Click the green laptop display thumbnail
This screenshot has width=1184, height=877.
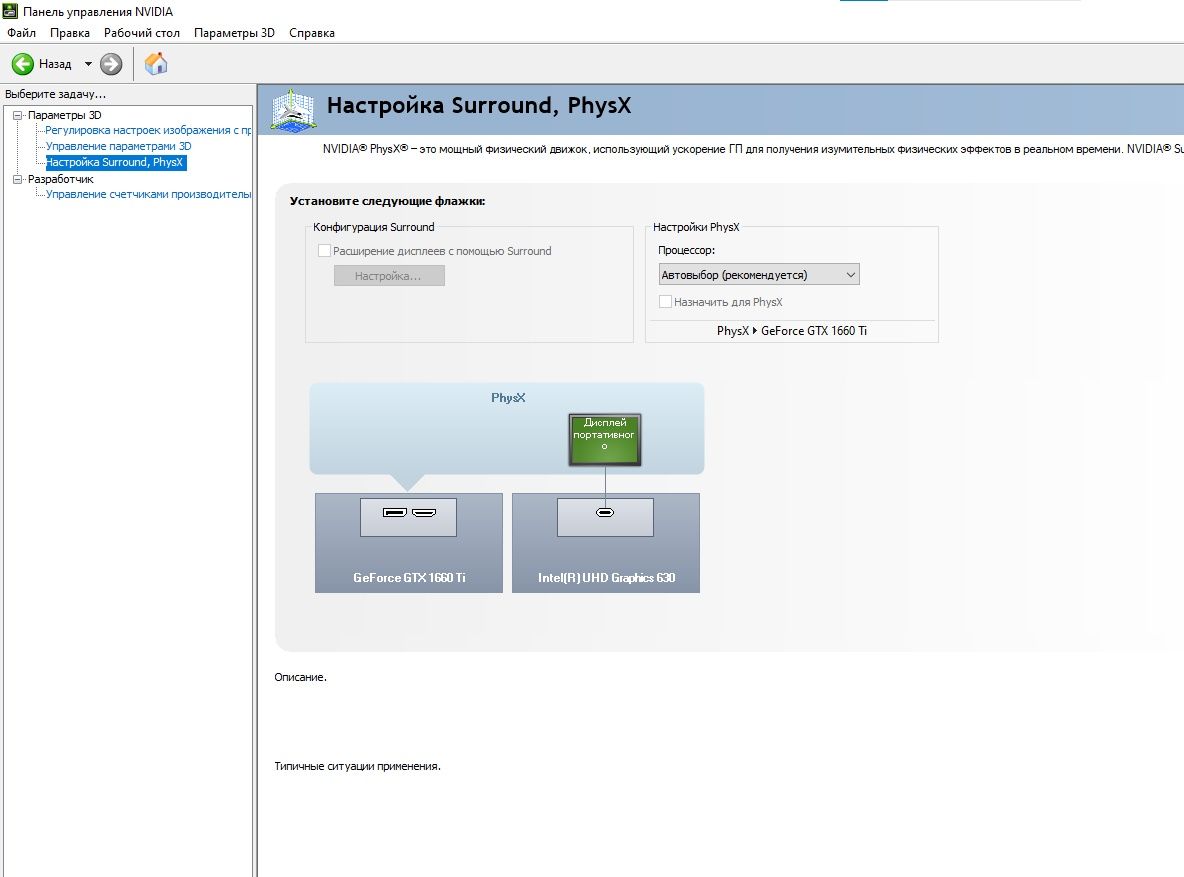pyautogui.click(x=605, y=439)
